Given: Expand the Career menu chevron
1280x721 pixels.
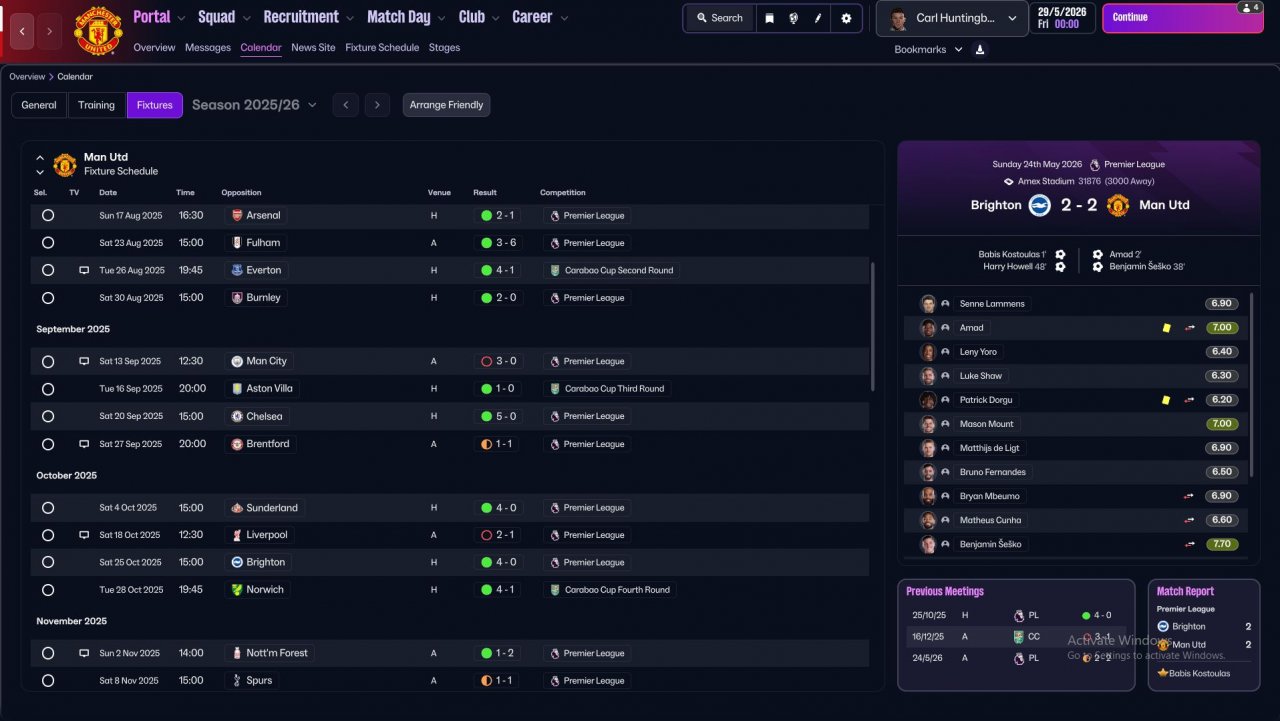Looking at the screenshot, I should (564, 18).
